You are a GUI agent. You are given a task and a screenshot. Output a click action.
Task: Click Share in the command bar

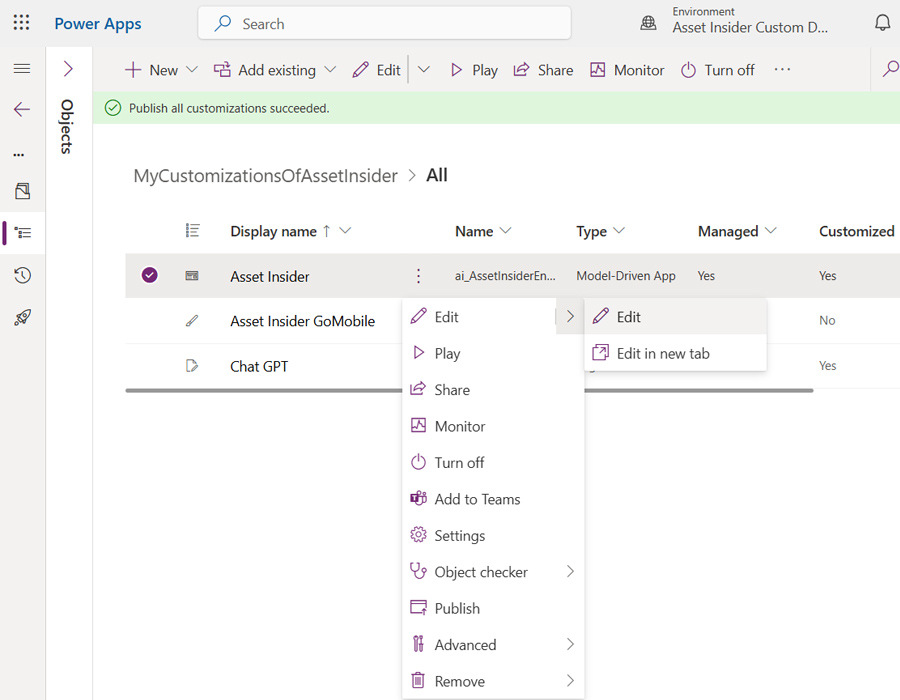coord(543,70)
